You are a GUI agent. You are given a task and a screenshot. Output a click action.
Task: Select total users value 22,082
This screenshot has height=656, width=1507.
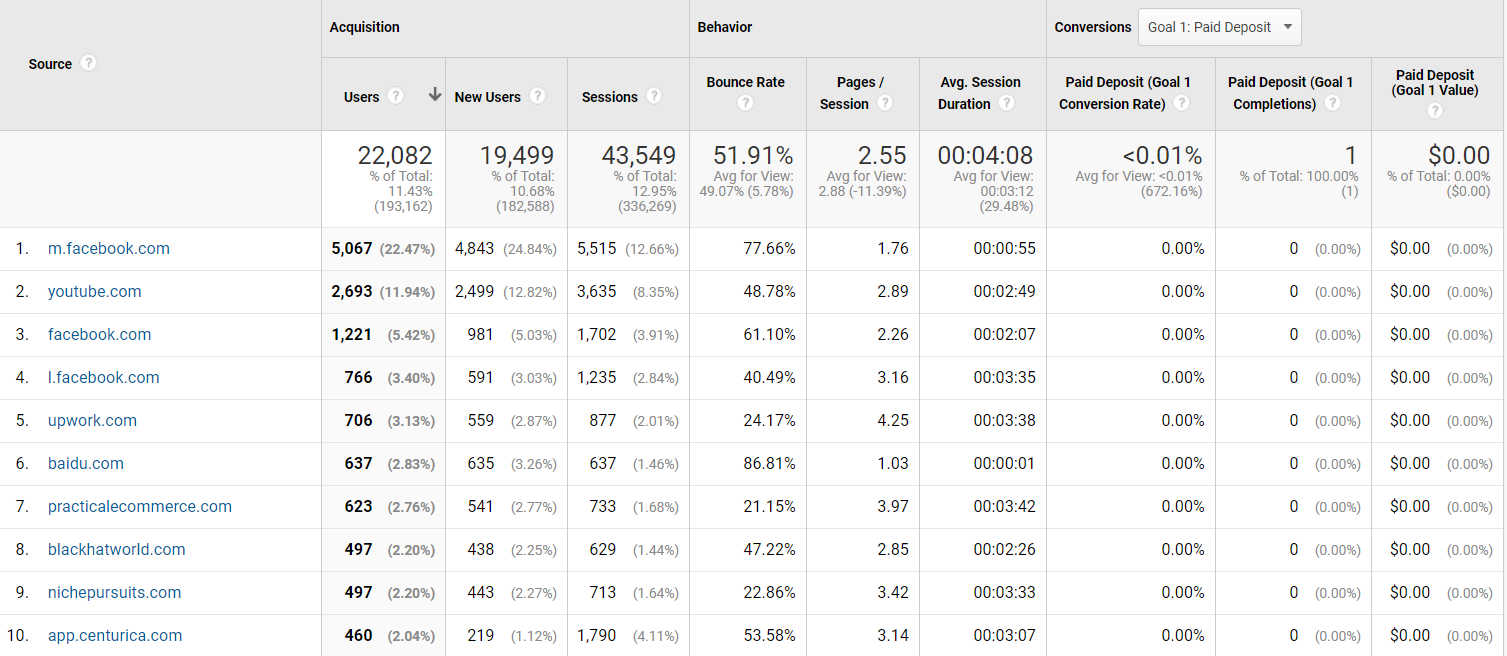395,156
